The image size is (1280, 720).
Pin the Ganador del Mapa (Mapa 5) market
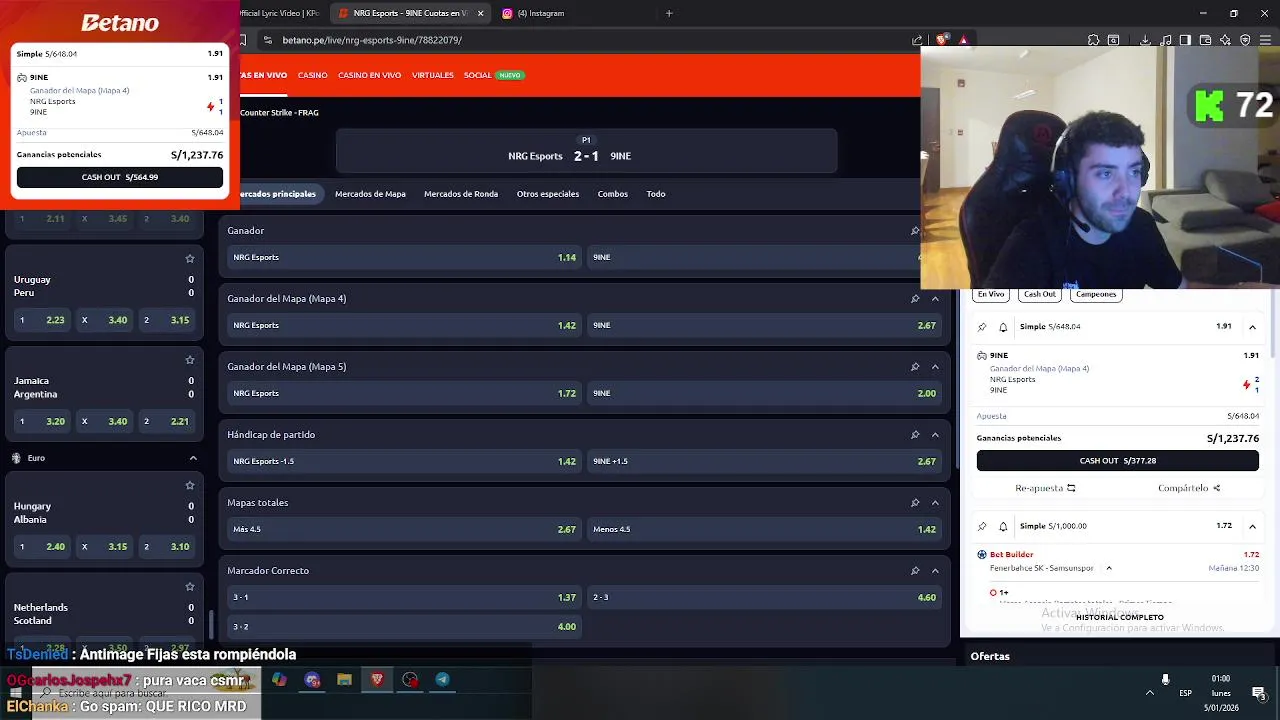914,367
